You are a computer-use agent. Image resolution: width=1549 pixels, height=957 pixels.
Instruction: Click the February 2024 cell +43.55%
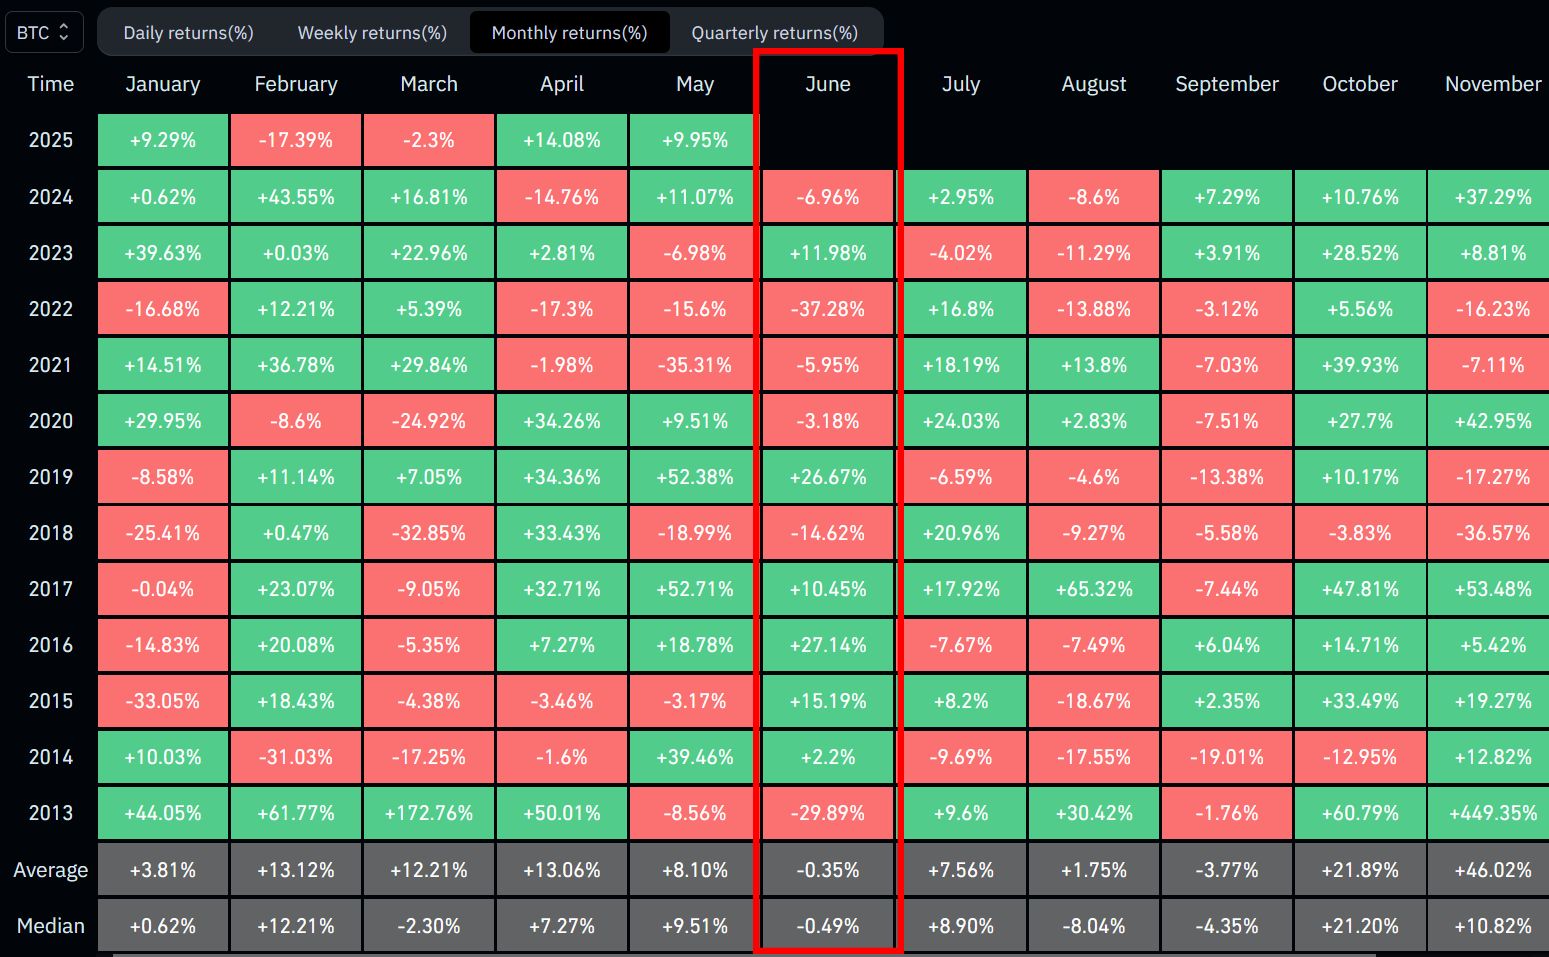pos(296,197)
